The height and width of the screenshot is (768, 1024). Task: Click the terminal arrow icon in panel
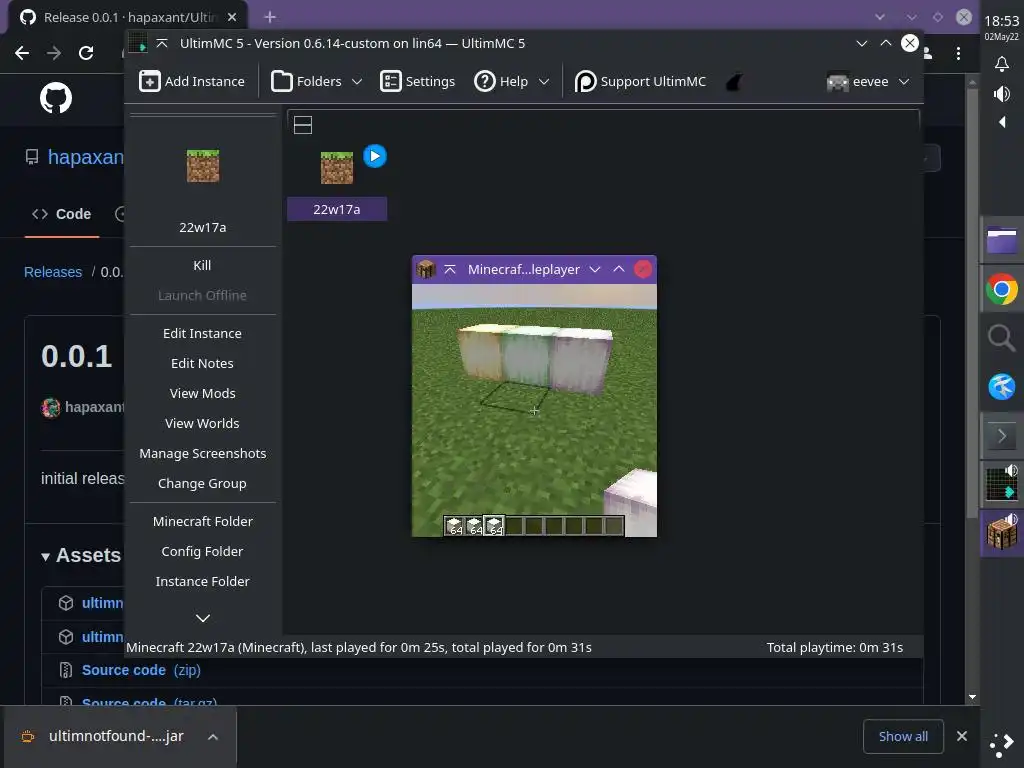[x=1001, y=436]
